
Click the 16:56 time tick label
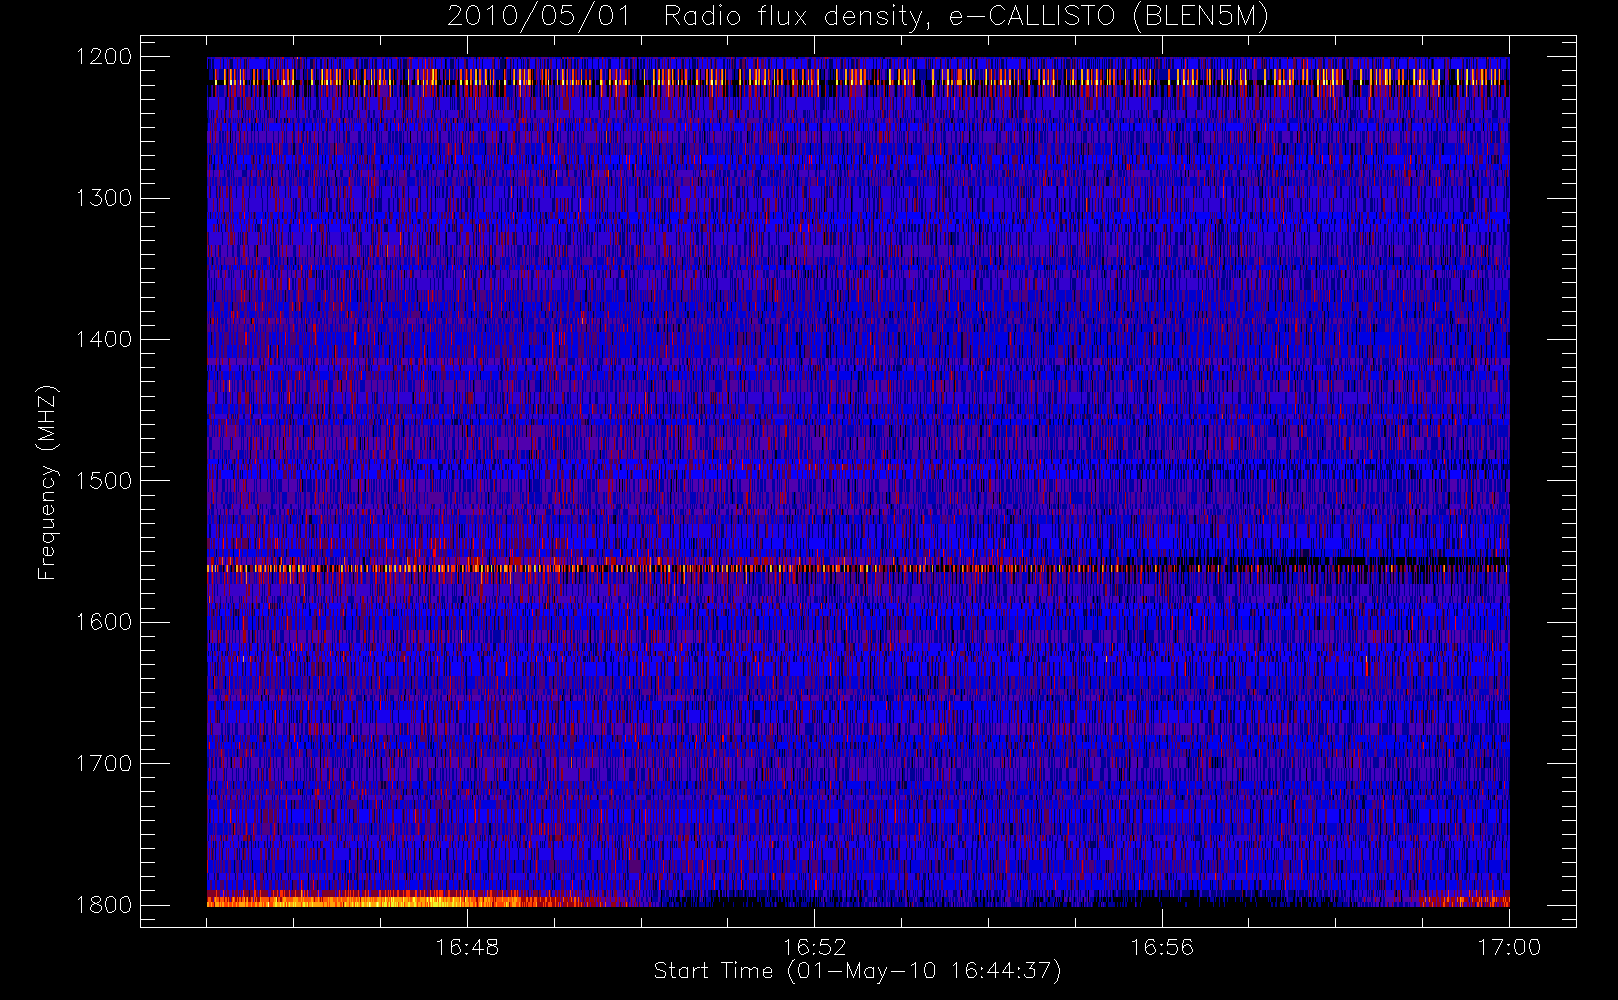pyautogui.click(x=1162, y=947)
